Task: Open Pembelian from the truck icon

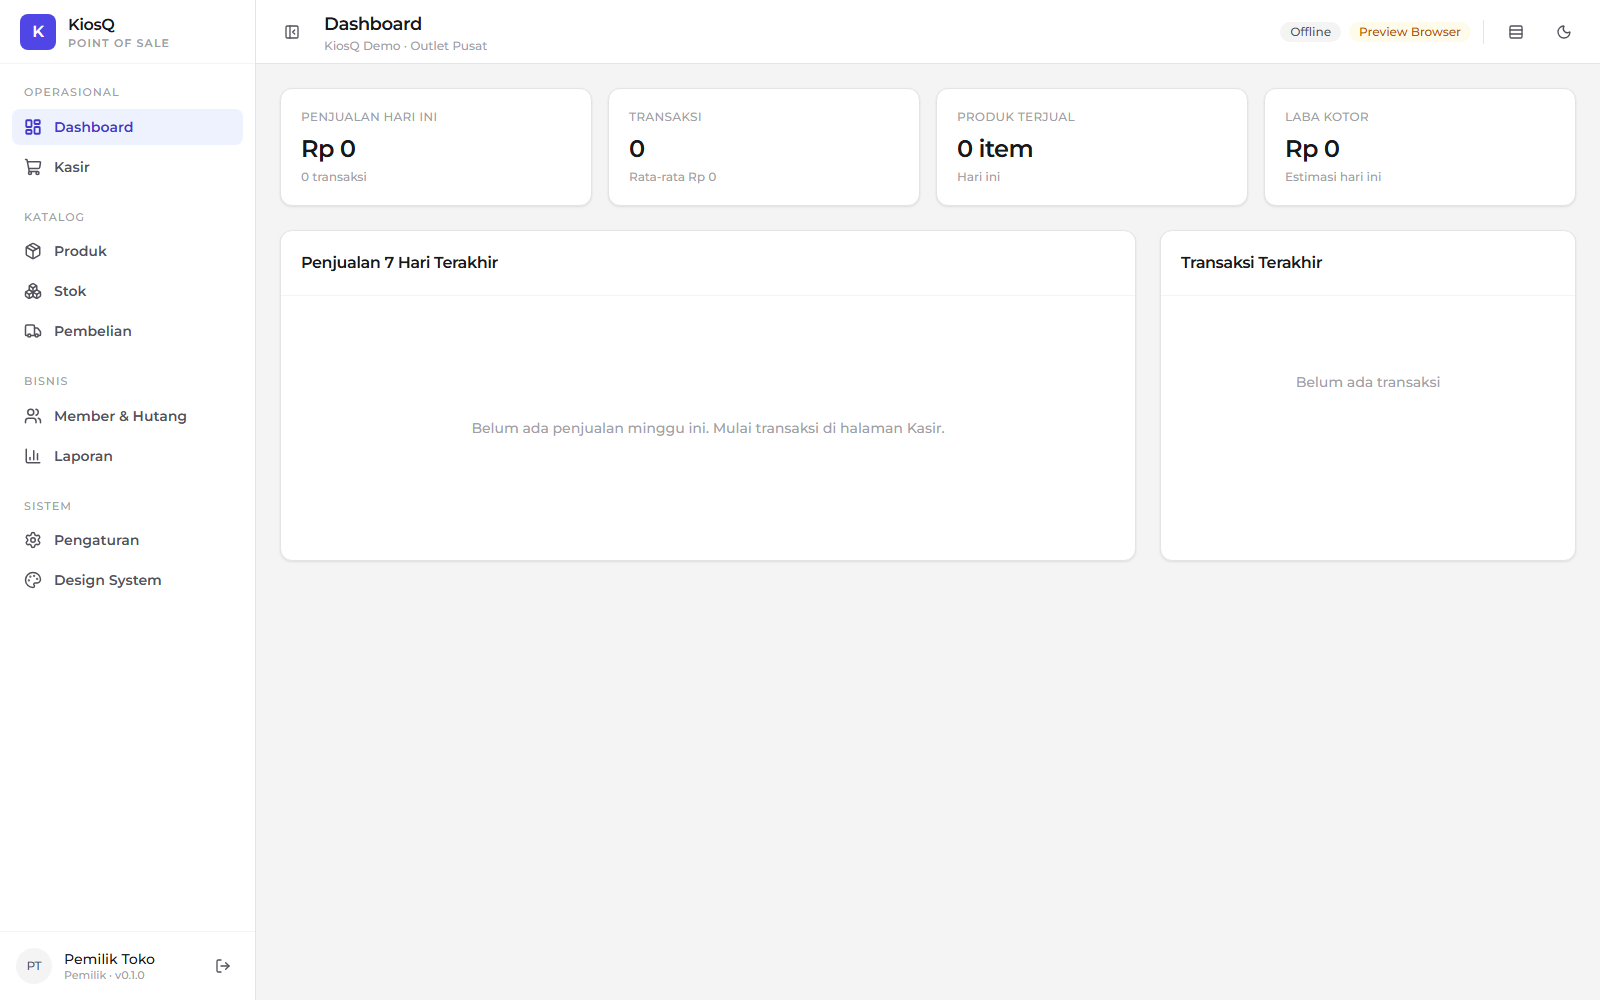Action: coord(33,331)
